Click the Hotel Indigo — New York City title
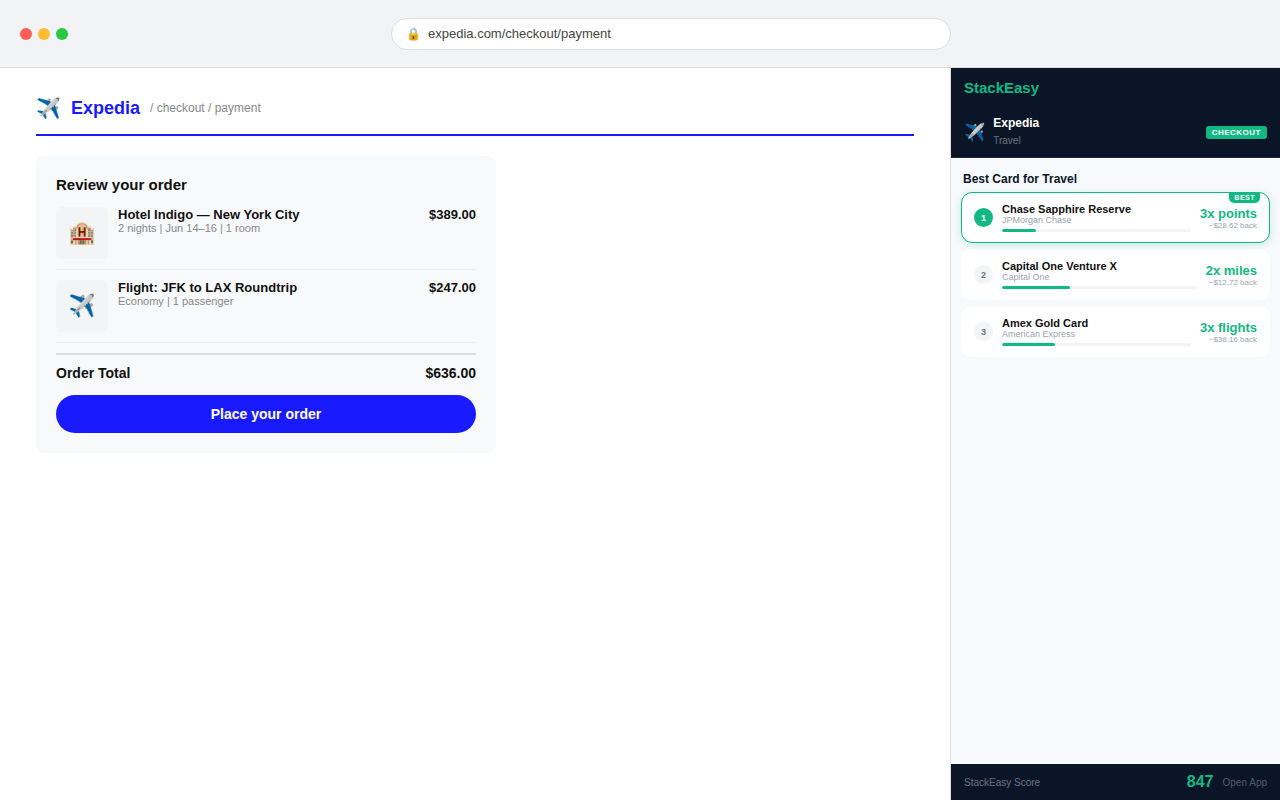1280x800 pixels. coord(208,214)
